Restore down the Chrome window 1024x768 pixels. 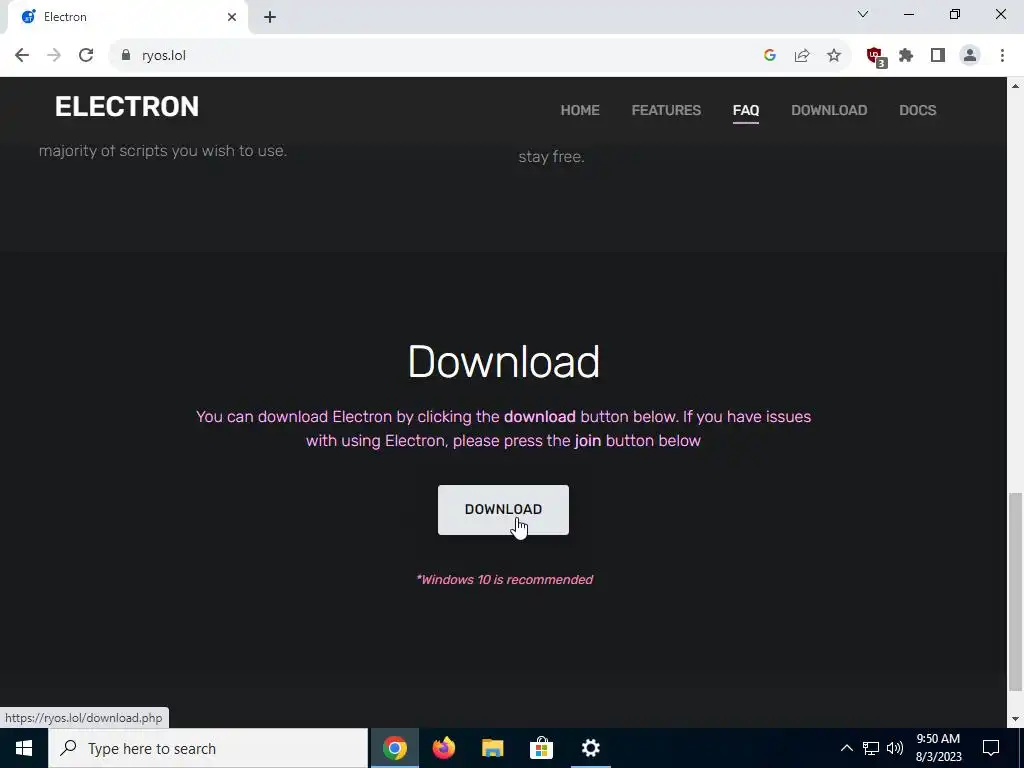pyautogui.click(x=955, y=14)
